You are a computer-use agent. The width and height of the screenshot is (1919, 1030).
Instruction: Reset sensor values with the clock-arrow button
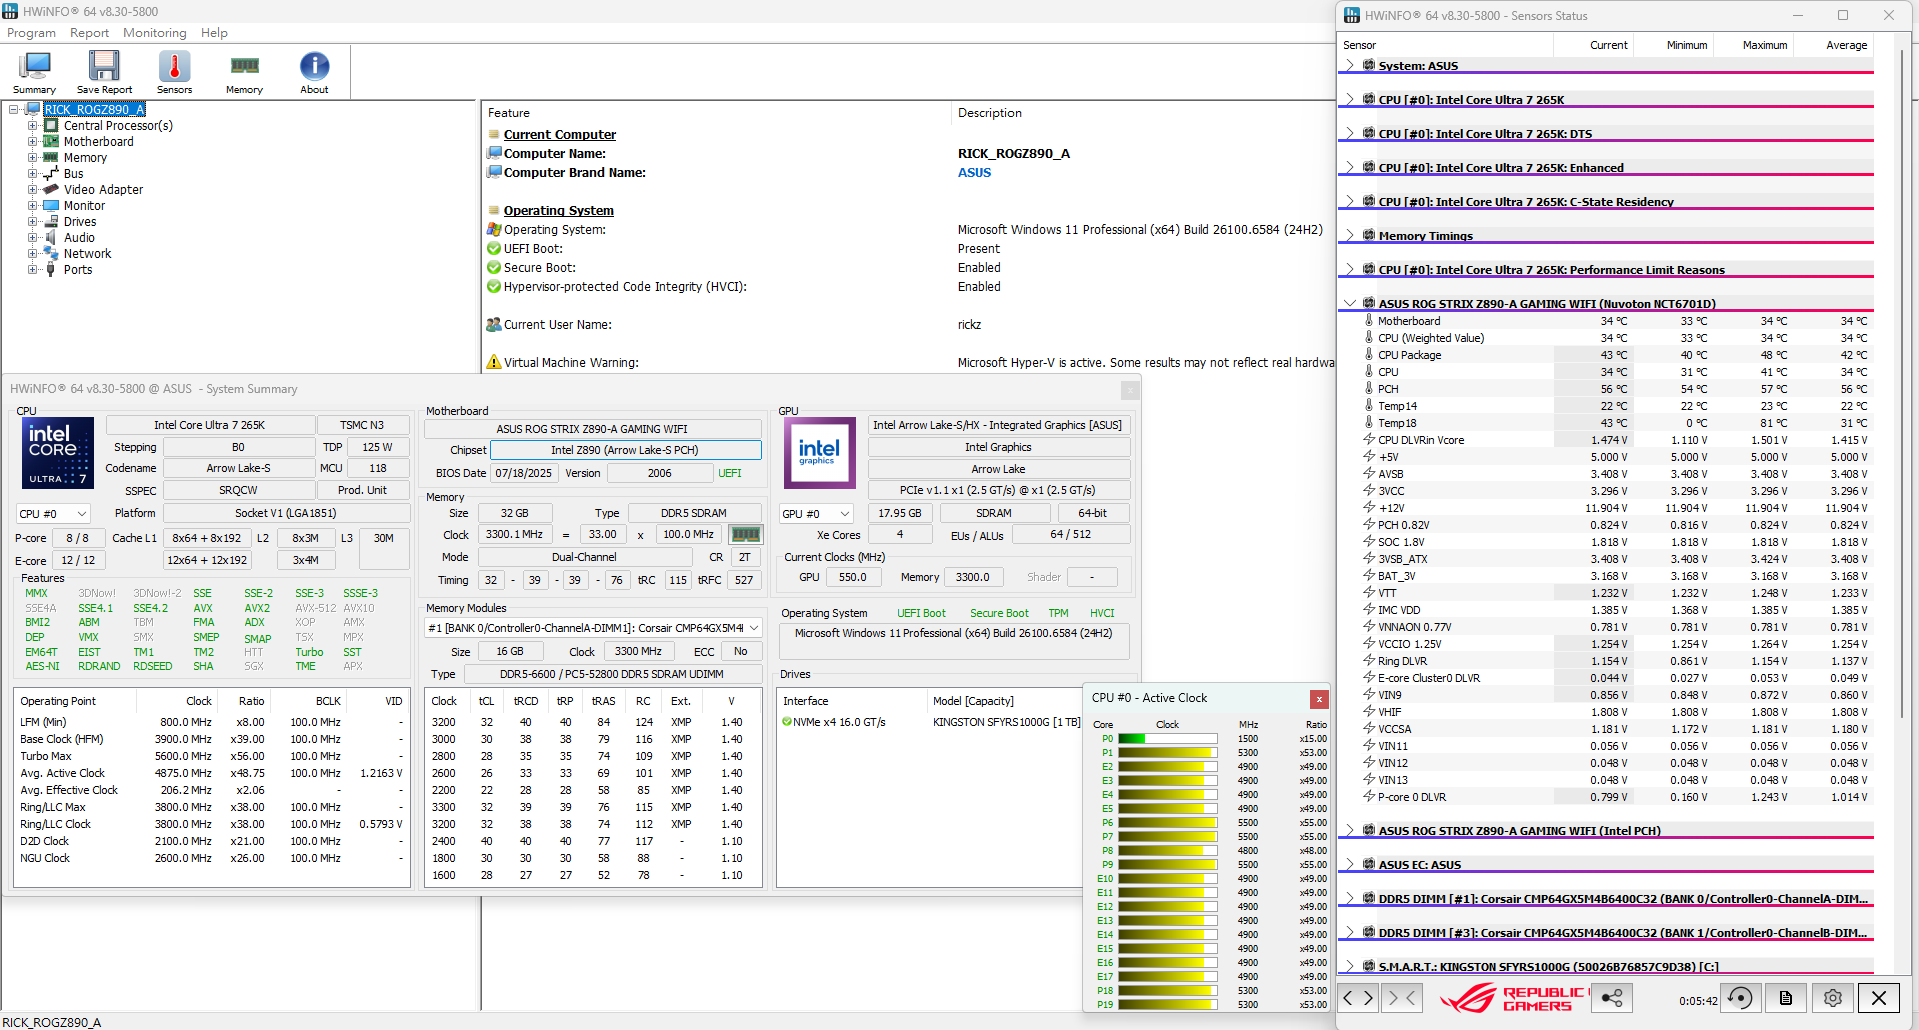[1740, 998]
